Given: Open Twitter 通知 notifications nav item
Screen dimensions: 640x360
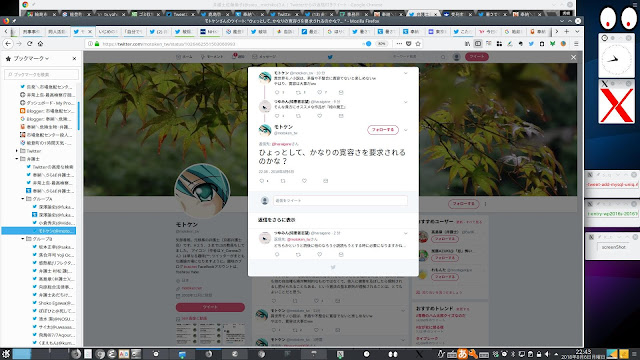Looking at the screenshot, I should coord(239,57).
